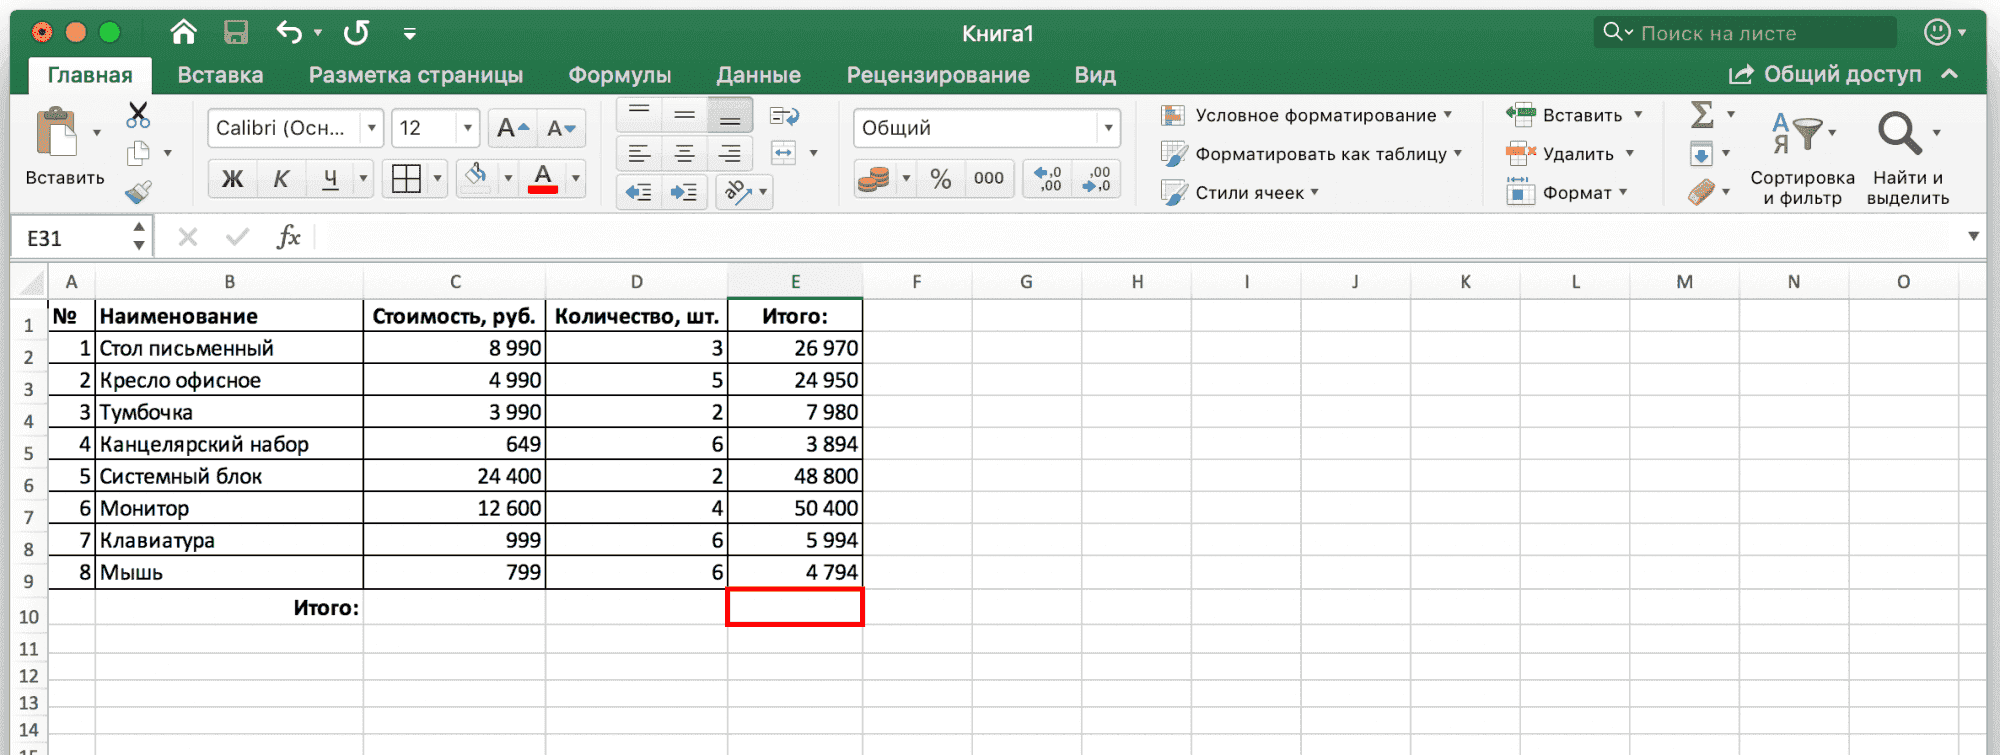Toggle bold Ж formatting
Screen dimensions: 2000x755
[232, 179]
